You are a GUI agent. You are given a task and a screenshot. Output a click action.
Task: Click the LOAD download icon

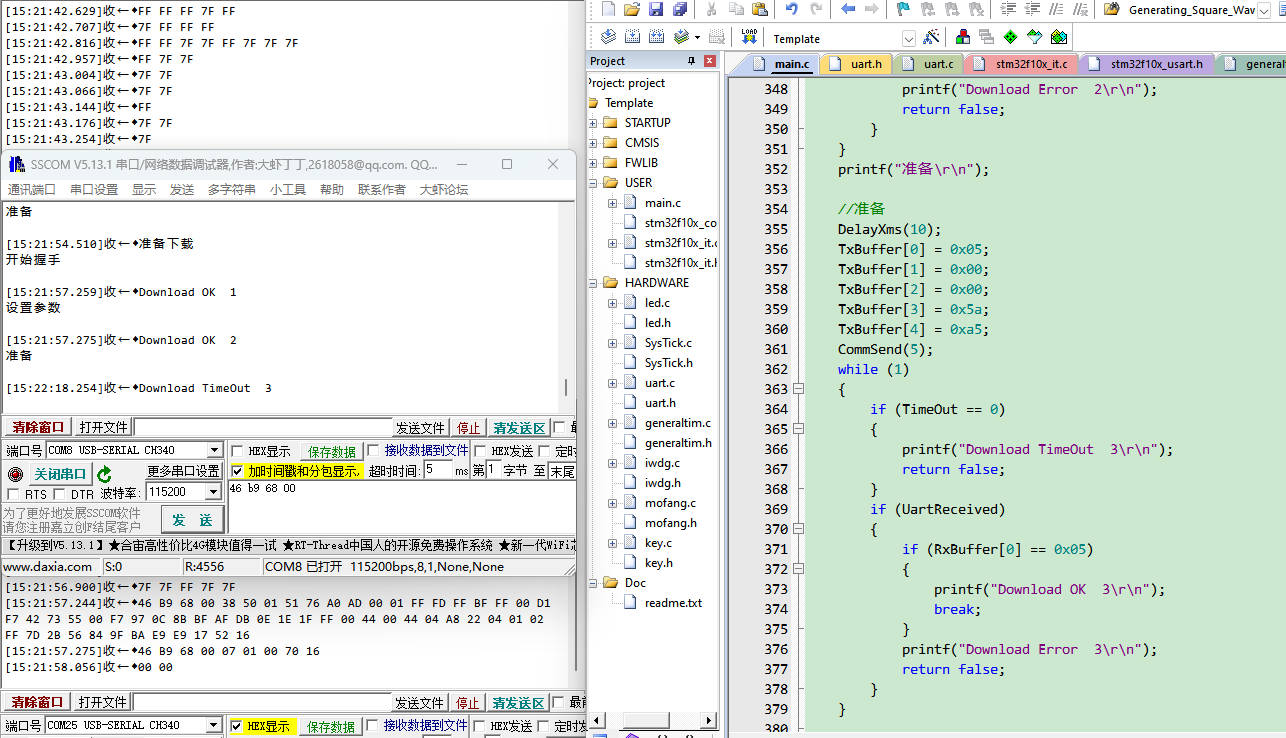[x=749, y=37]
